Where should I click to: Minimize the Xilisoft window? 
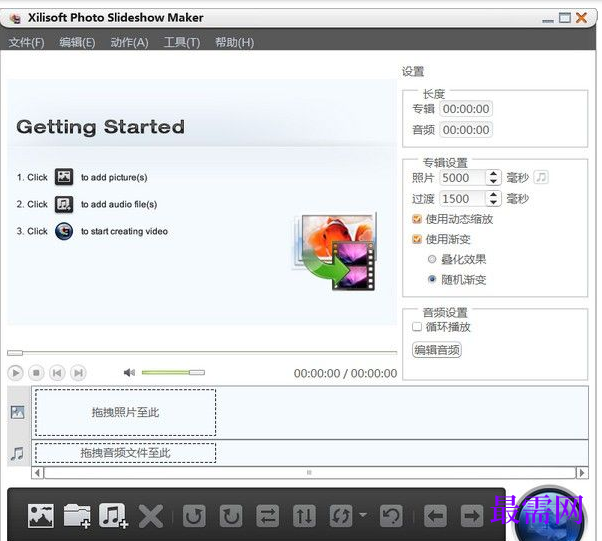pyautogui.click(x=548, y=19)
